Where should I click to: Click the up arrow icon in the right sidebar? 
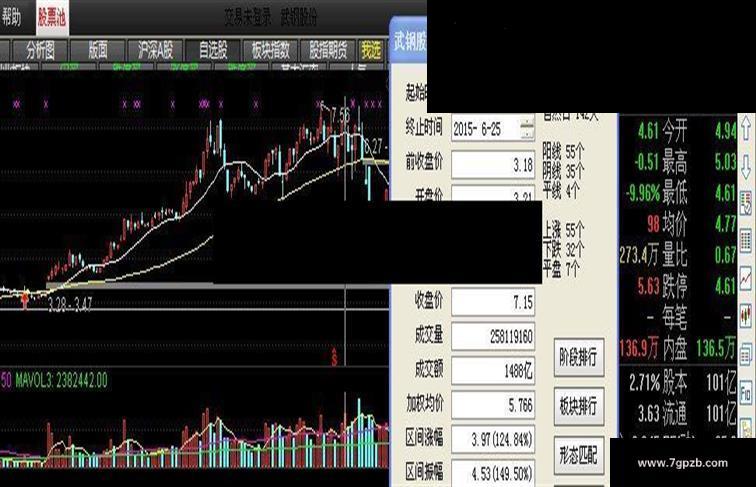[746, 127]
